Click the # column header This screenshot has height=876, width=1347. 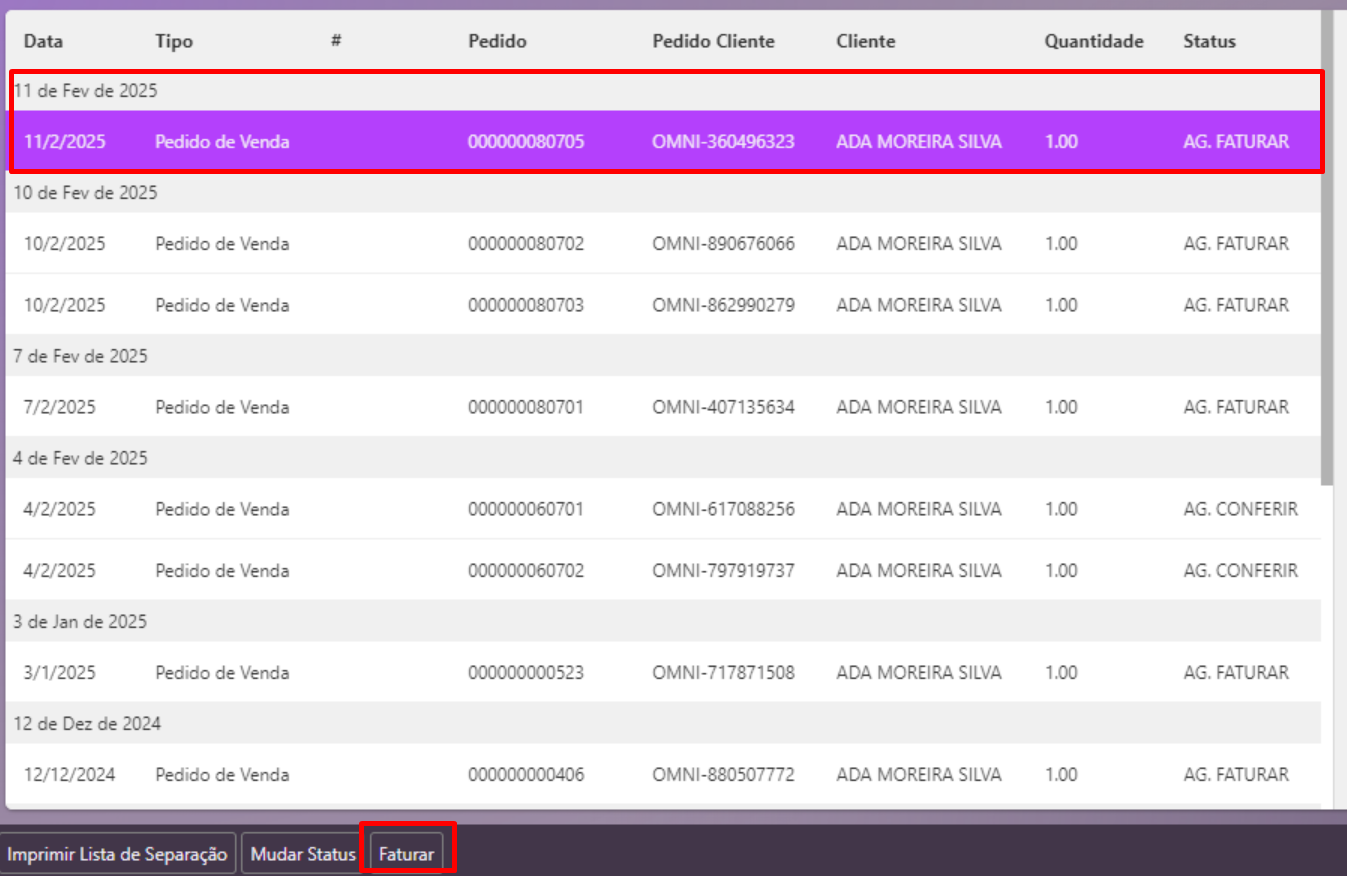click(x=337, y=41)
